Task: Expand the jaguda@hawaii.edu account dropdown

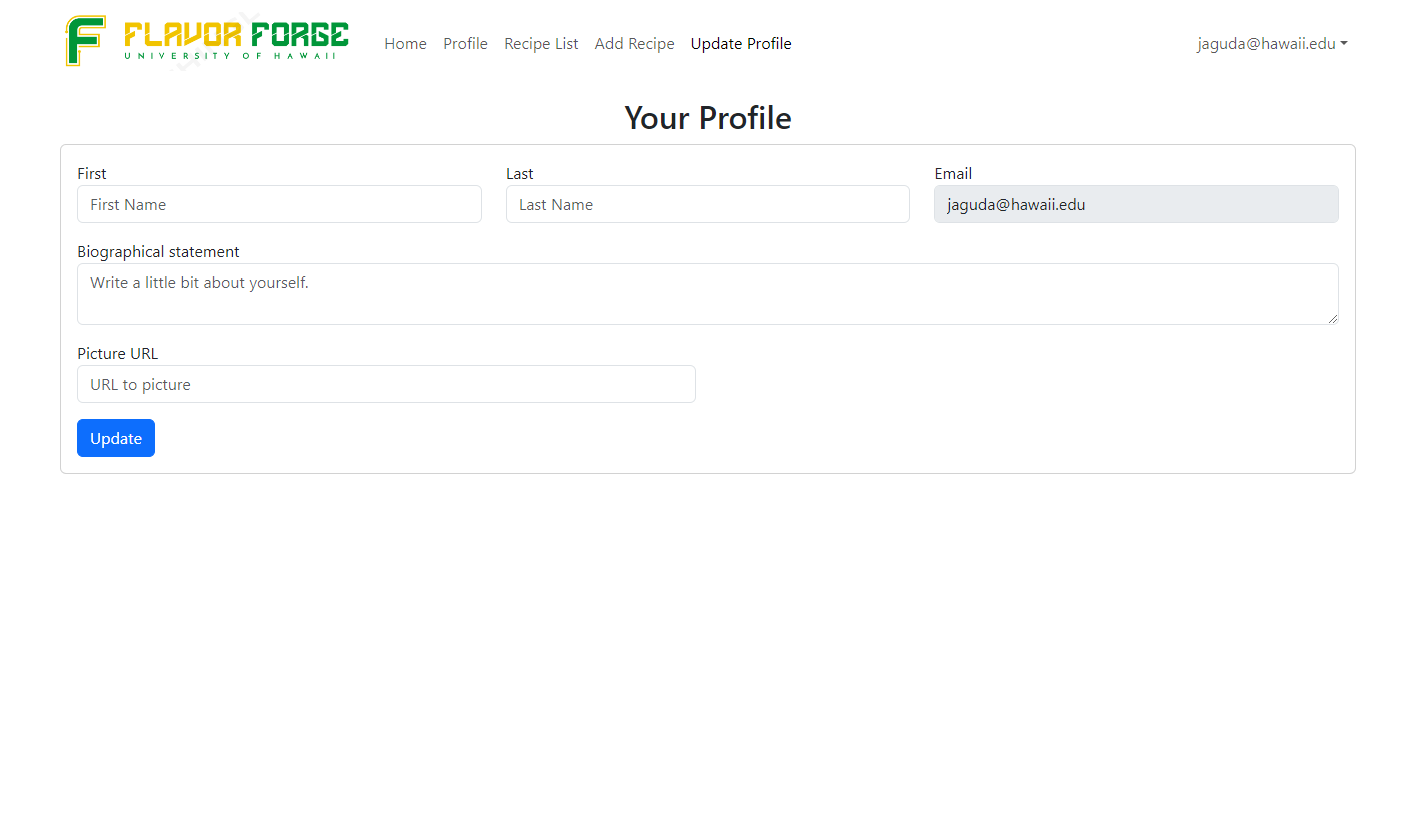Action: [1272, 44]
